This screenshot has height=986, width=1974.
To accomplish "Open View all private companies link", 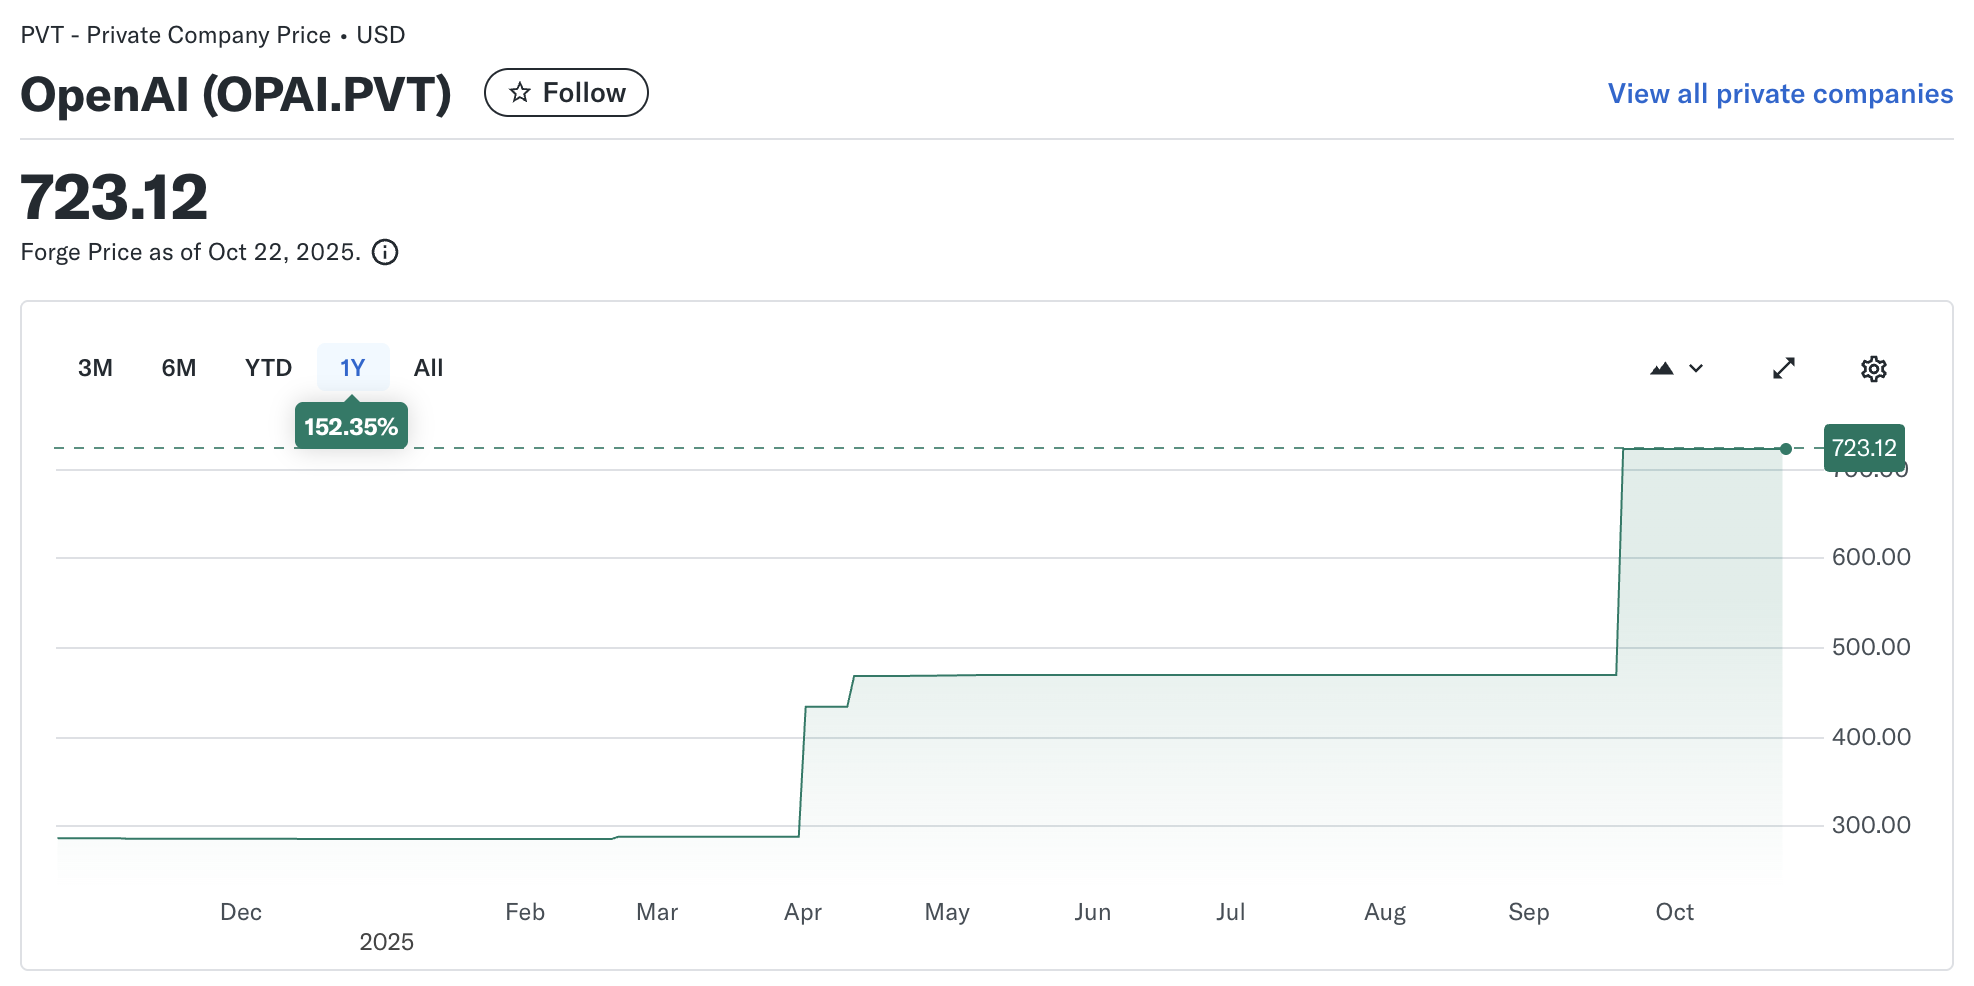I will [1780, 94].
